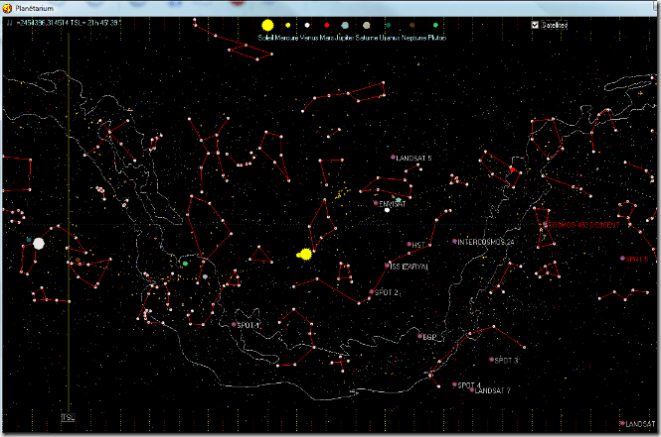Click the green Pluton legend dot
661x437 pixels.
pyautogui.click(x=436, y=25)
